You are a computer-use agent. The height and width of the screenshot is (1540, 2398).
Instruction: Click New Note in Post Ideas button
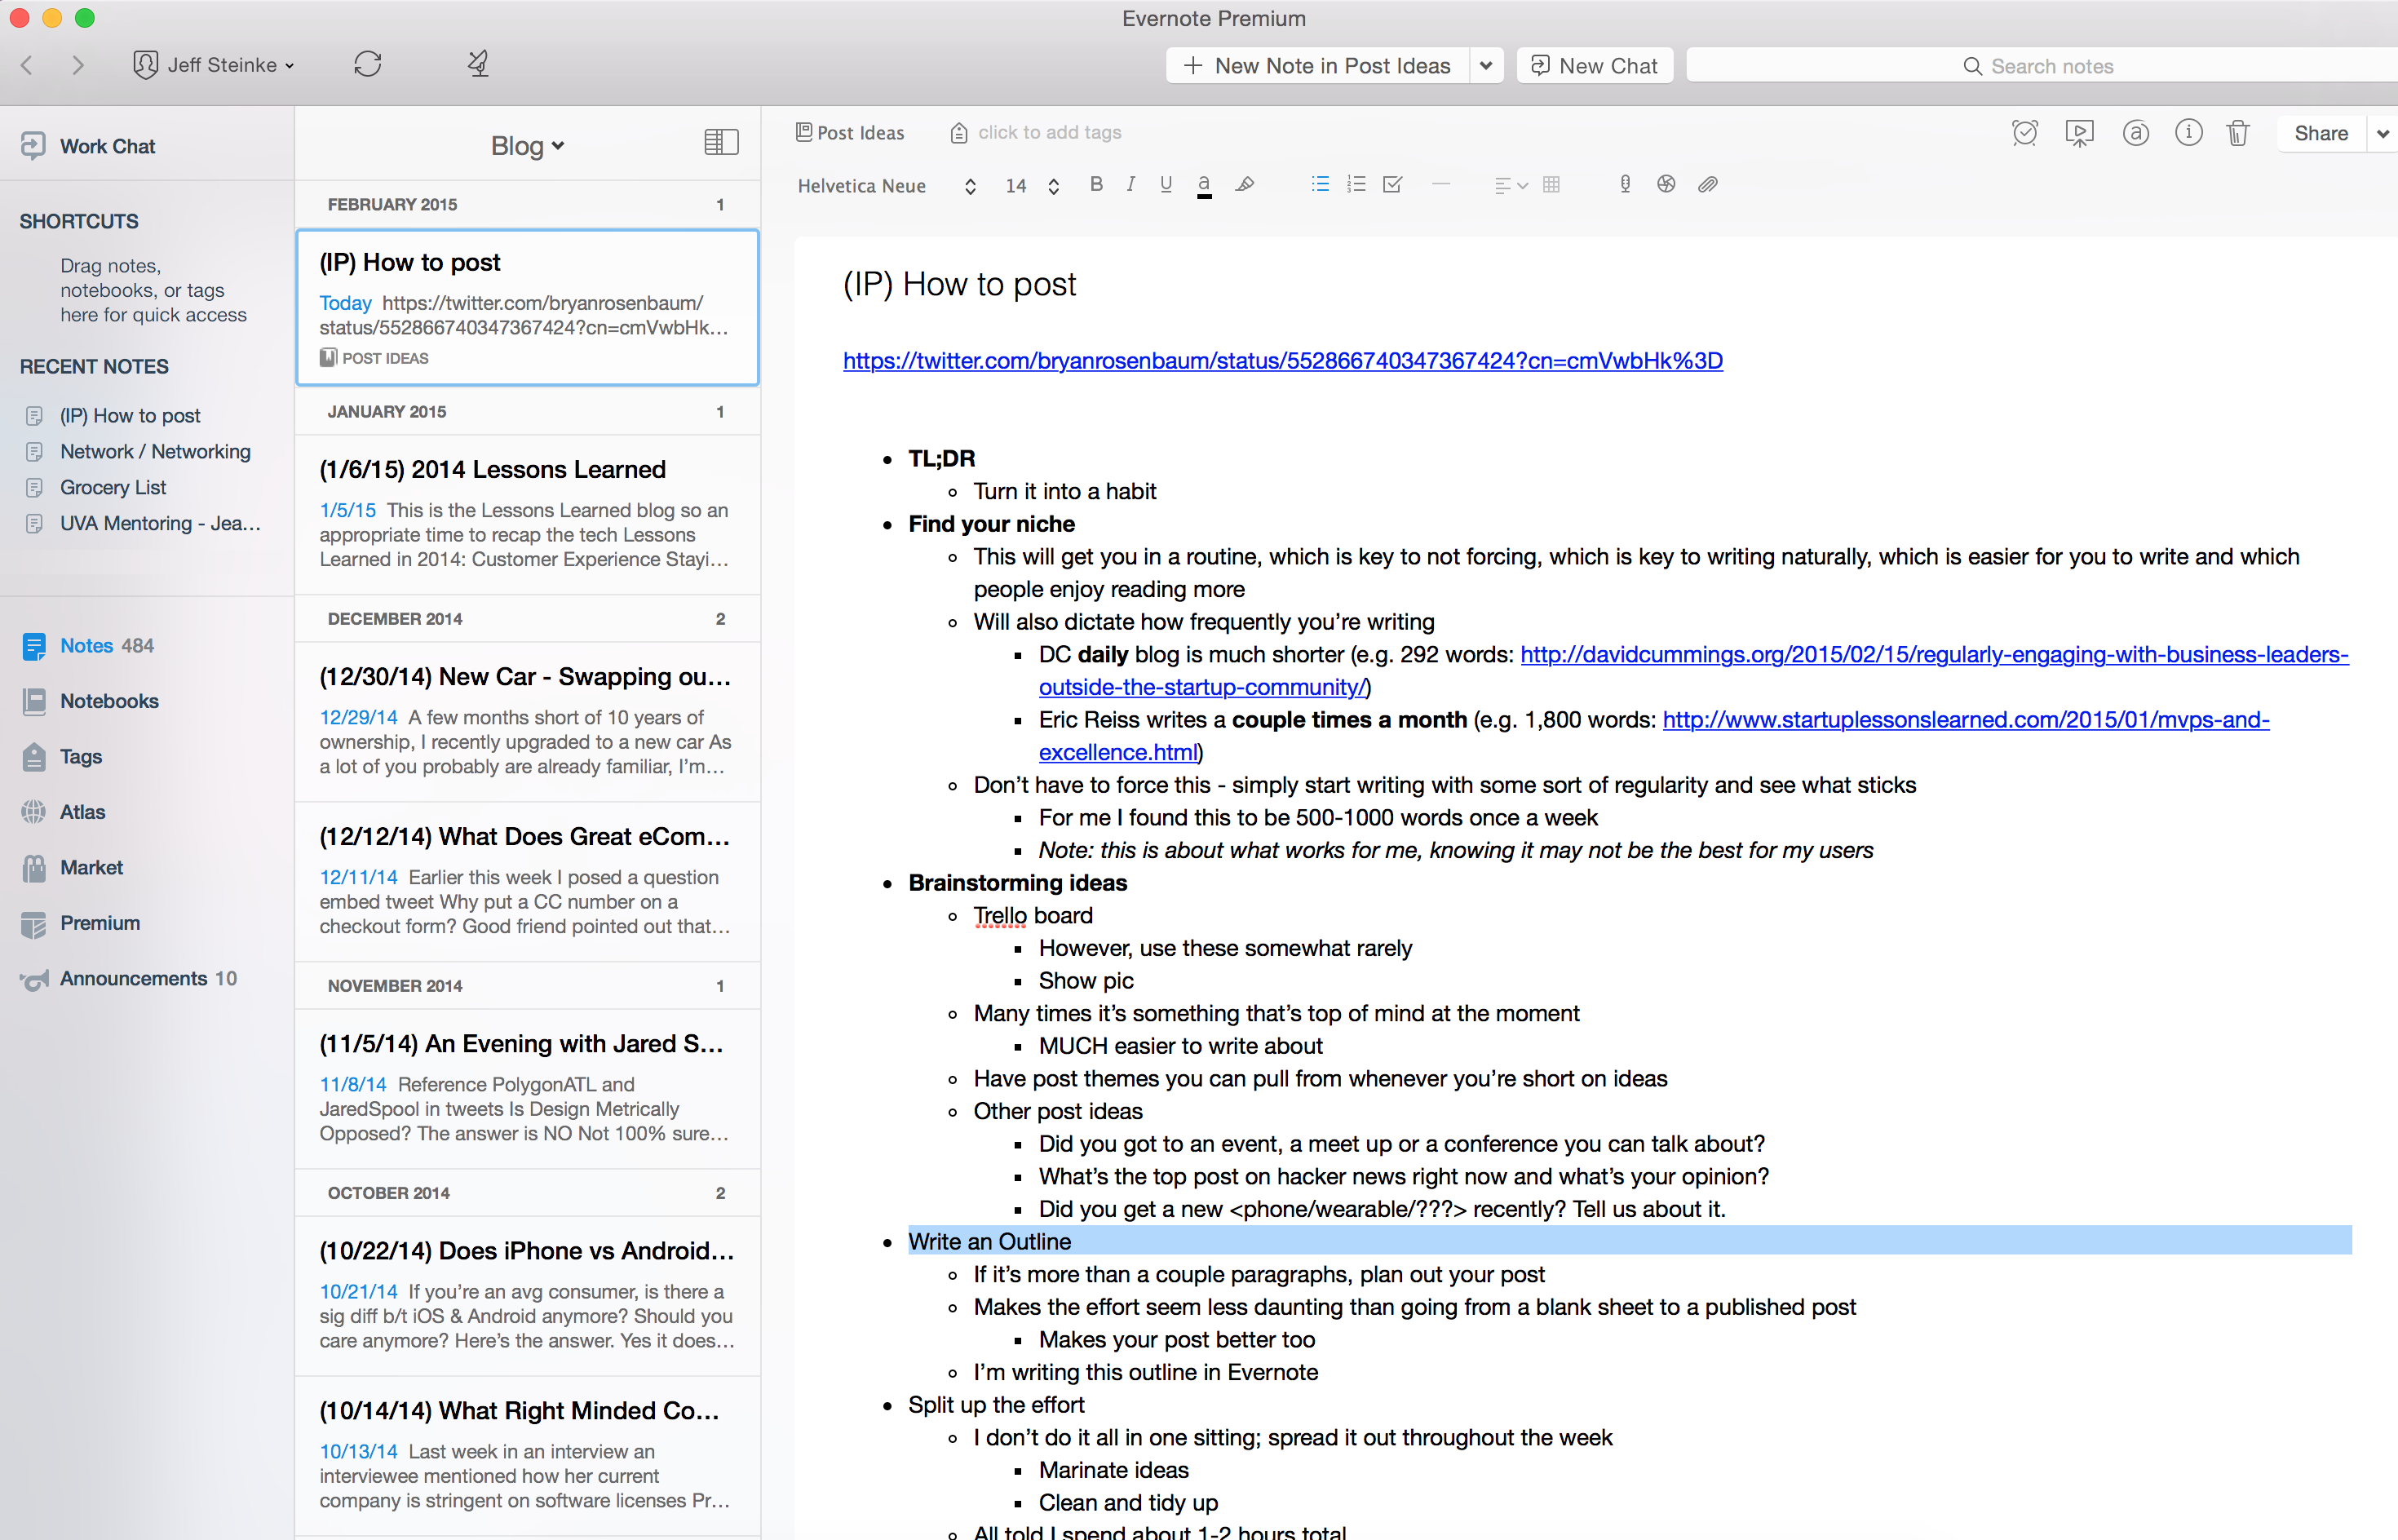coord(1317,66)
